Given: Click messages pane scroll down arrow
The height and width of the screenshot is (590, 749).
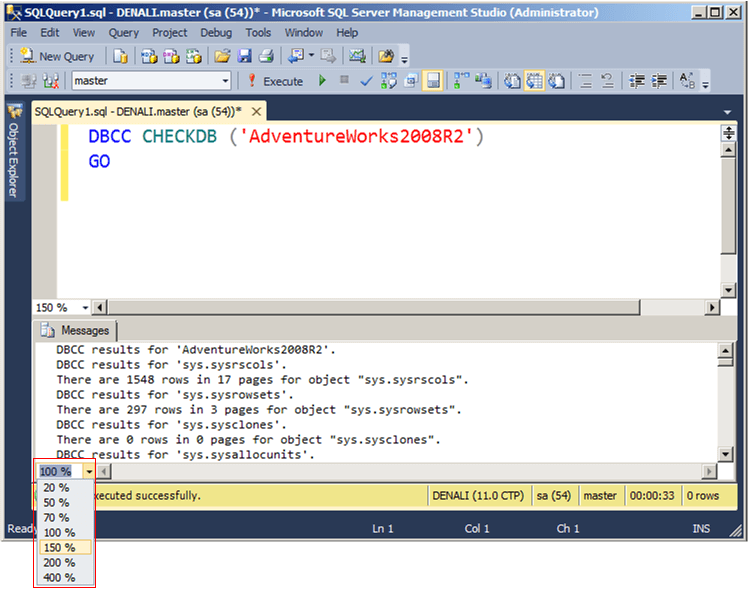Looking at the screenshot, I should tap(726, 454).
